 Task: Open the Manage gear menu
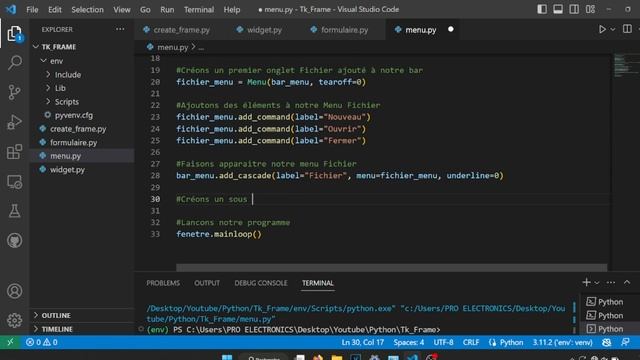[x=15, y=320]
